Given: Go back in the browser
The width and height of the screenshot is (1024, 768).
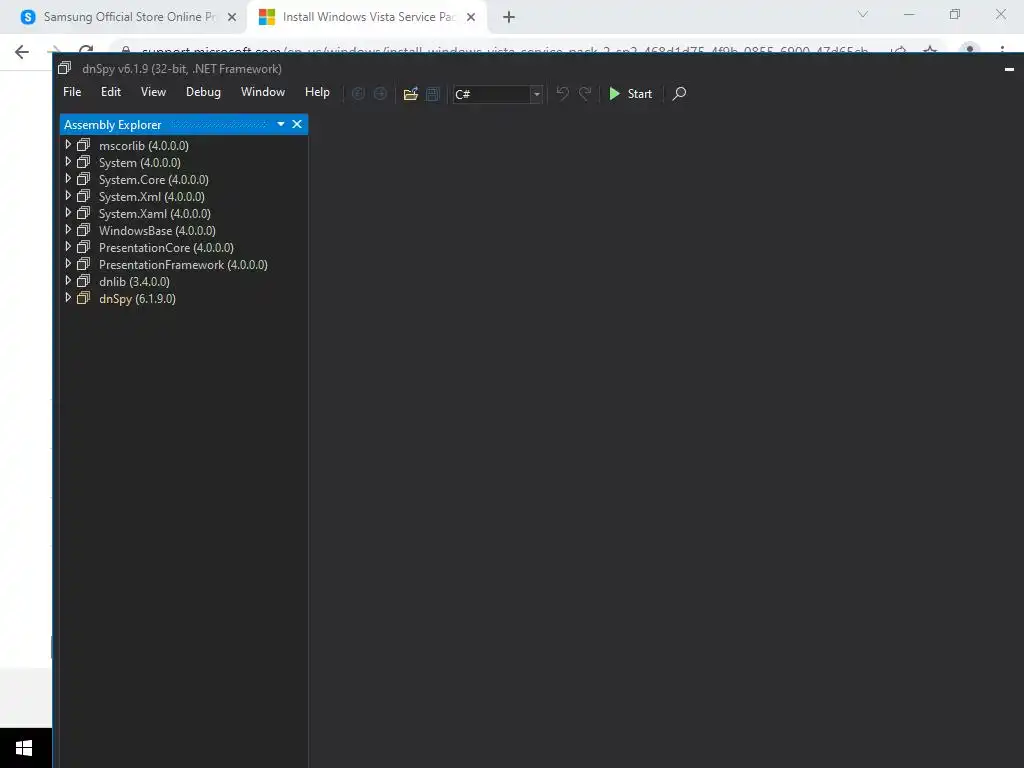Looking at the screenshot, I should [x=22, y=51].
